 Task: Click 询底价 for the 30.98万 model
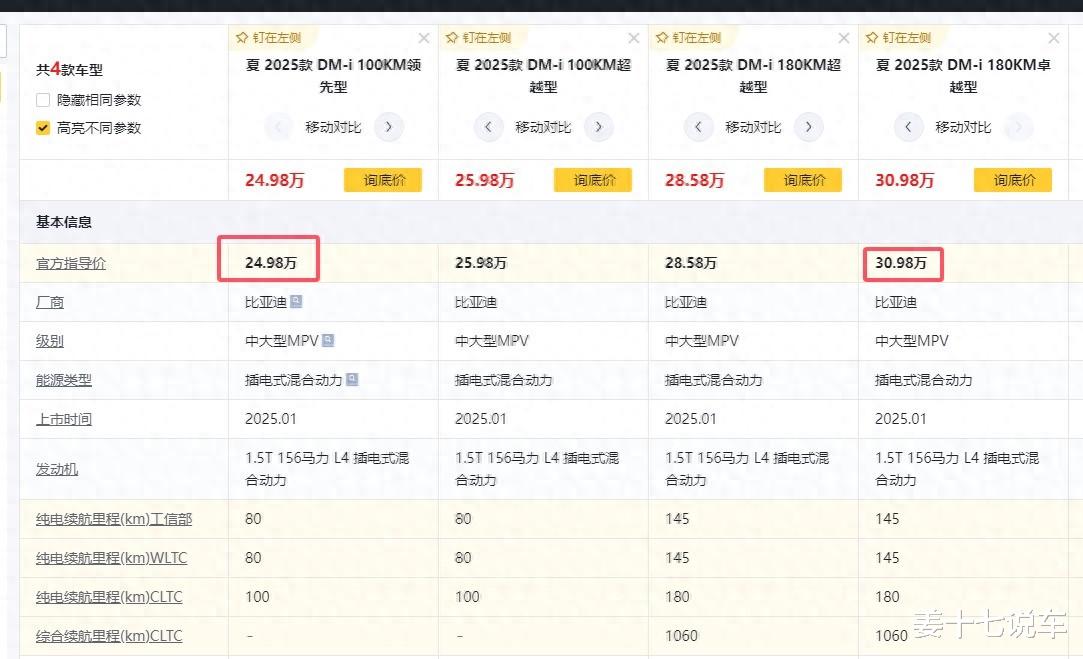click(x=1013, y=180)
